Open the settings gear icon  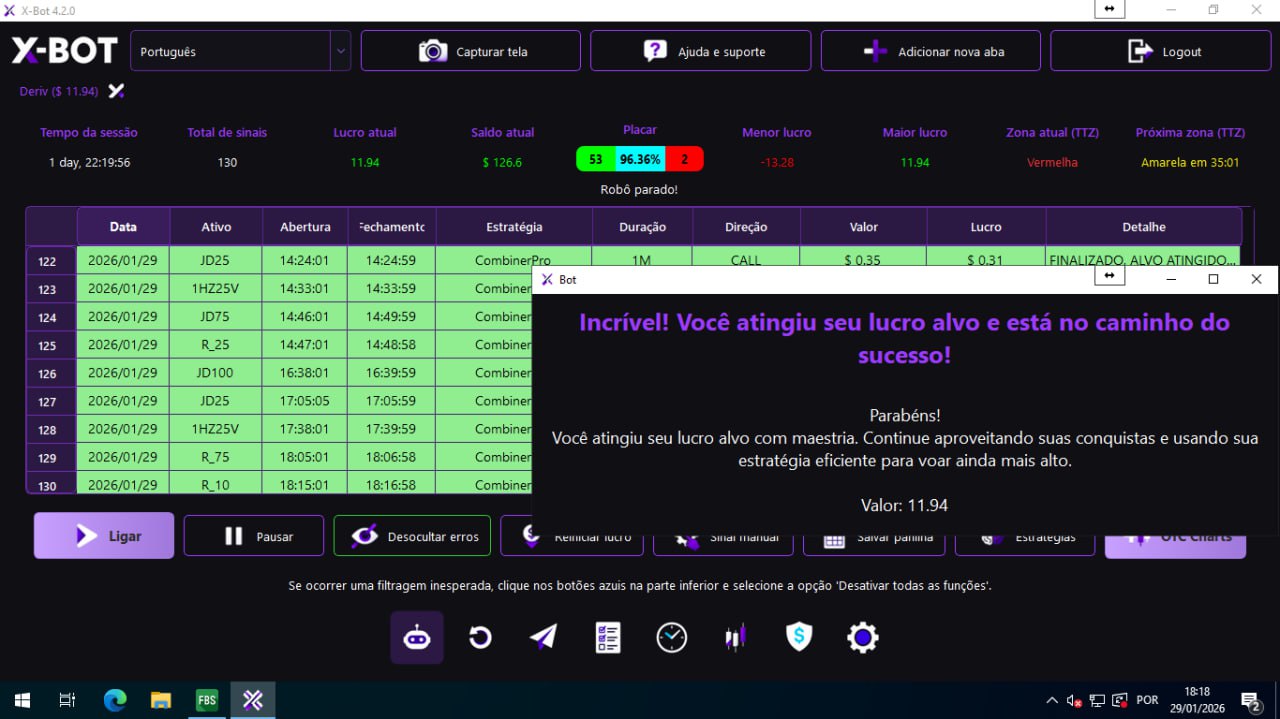click(862, 637)
